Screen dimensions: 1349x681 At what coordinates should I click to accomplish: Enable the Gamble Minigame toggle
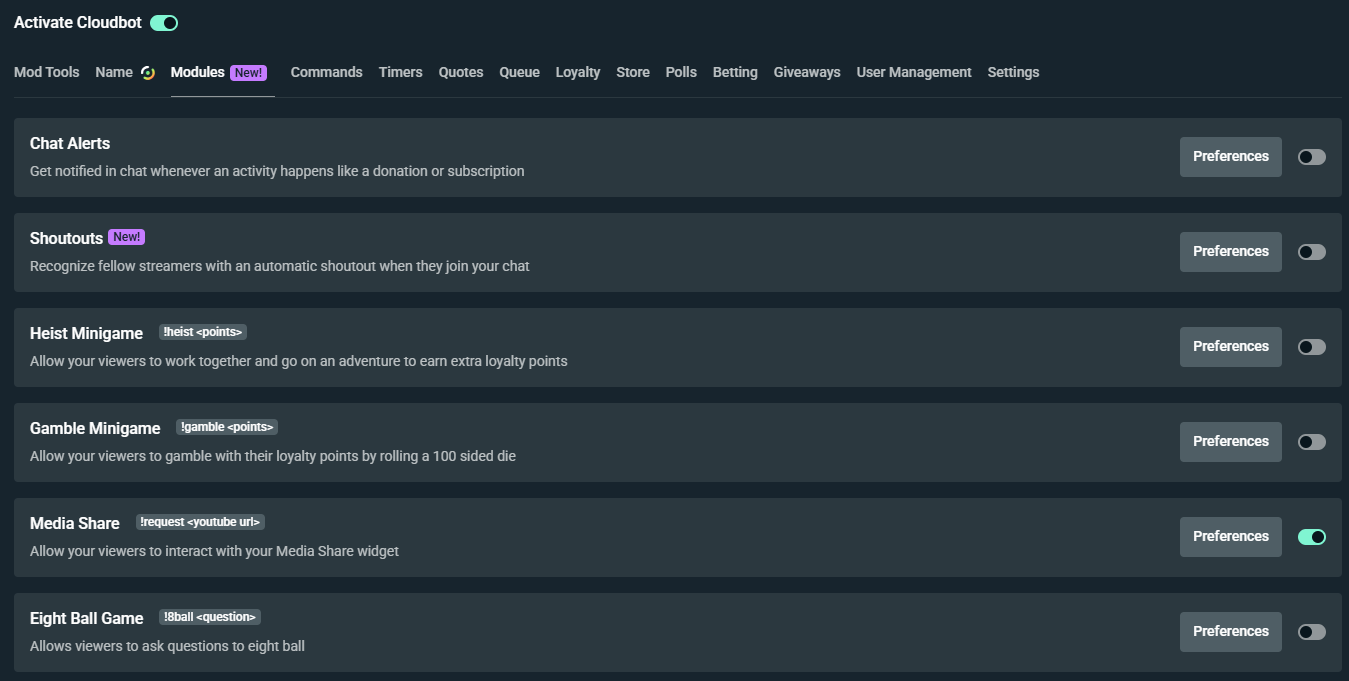coord(1311,441)
